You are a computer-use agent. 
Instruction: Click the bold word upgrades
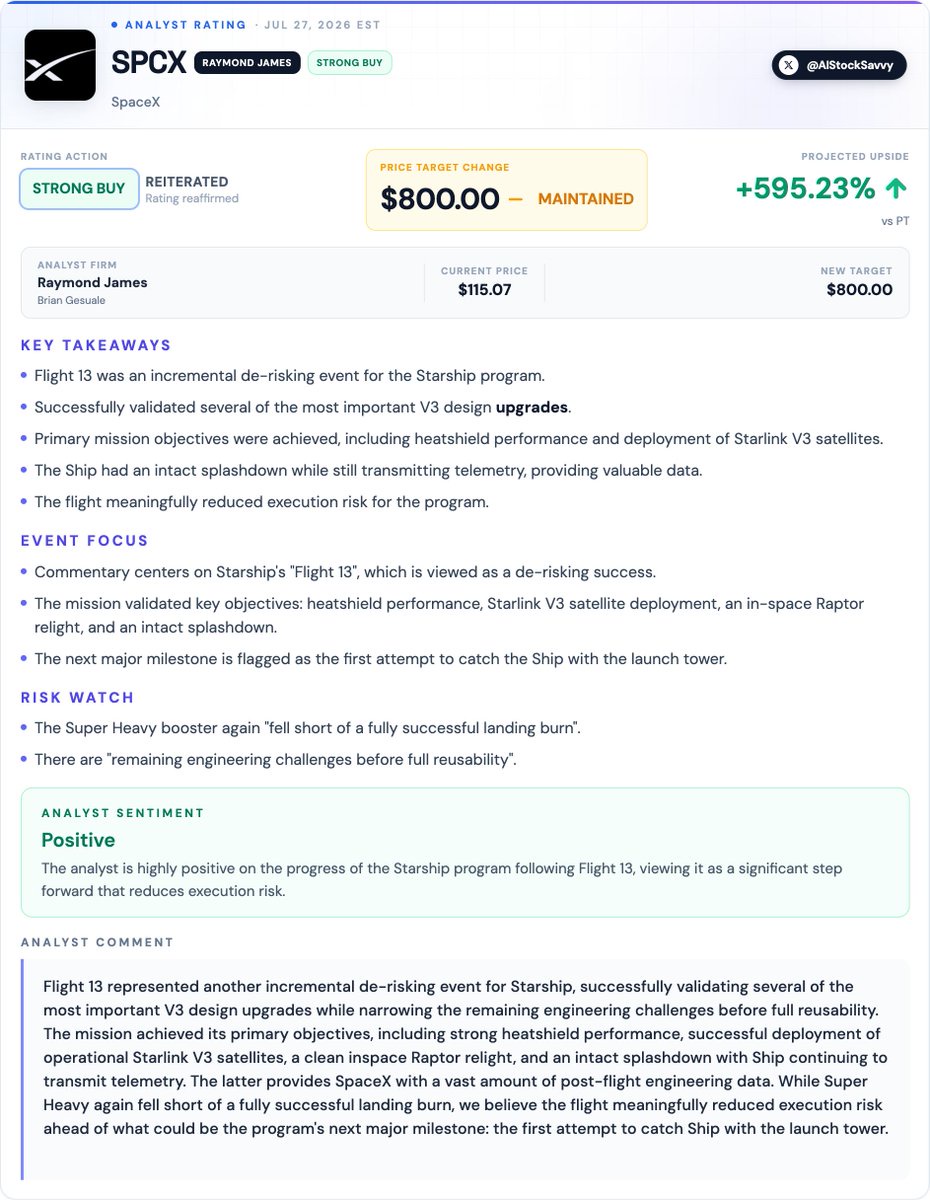532,408
